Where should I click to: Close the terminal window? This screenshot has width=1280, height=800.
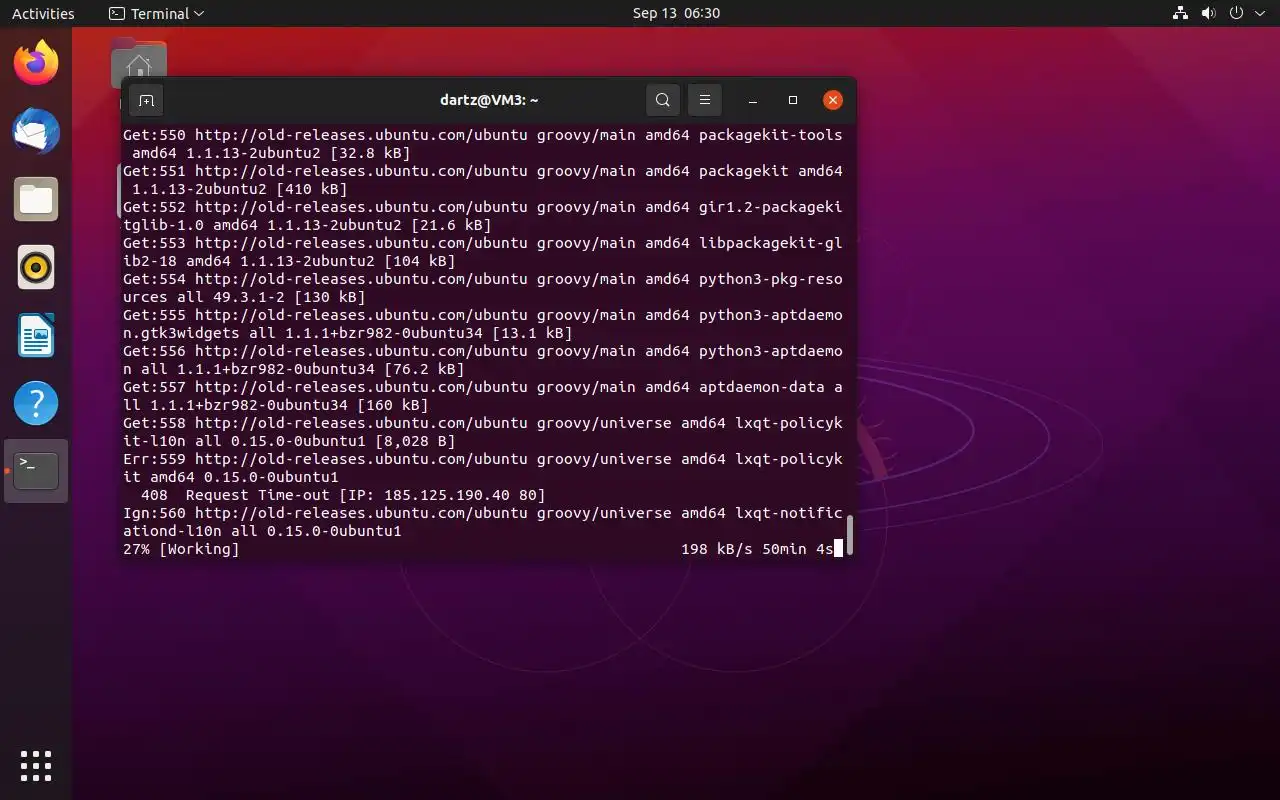coord(833,100)
